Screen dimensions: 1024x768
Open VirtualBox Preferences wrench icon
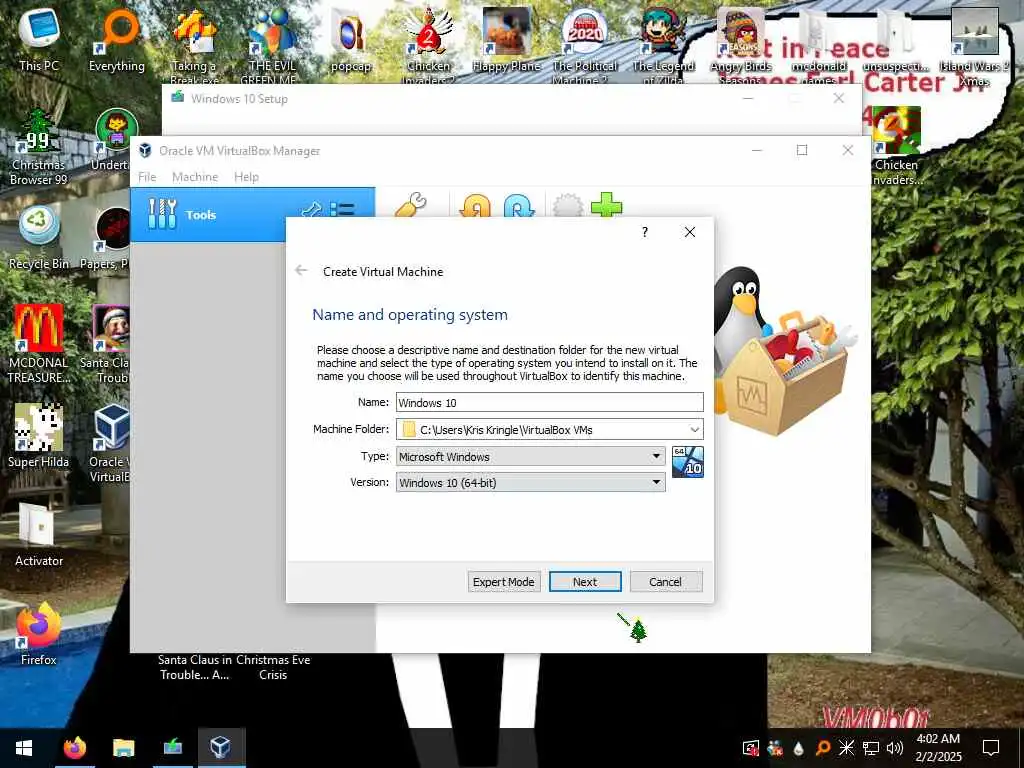(x=411, y=204)
